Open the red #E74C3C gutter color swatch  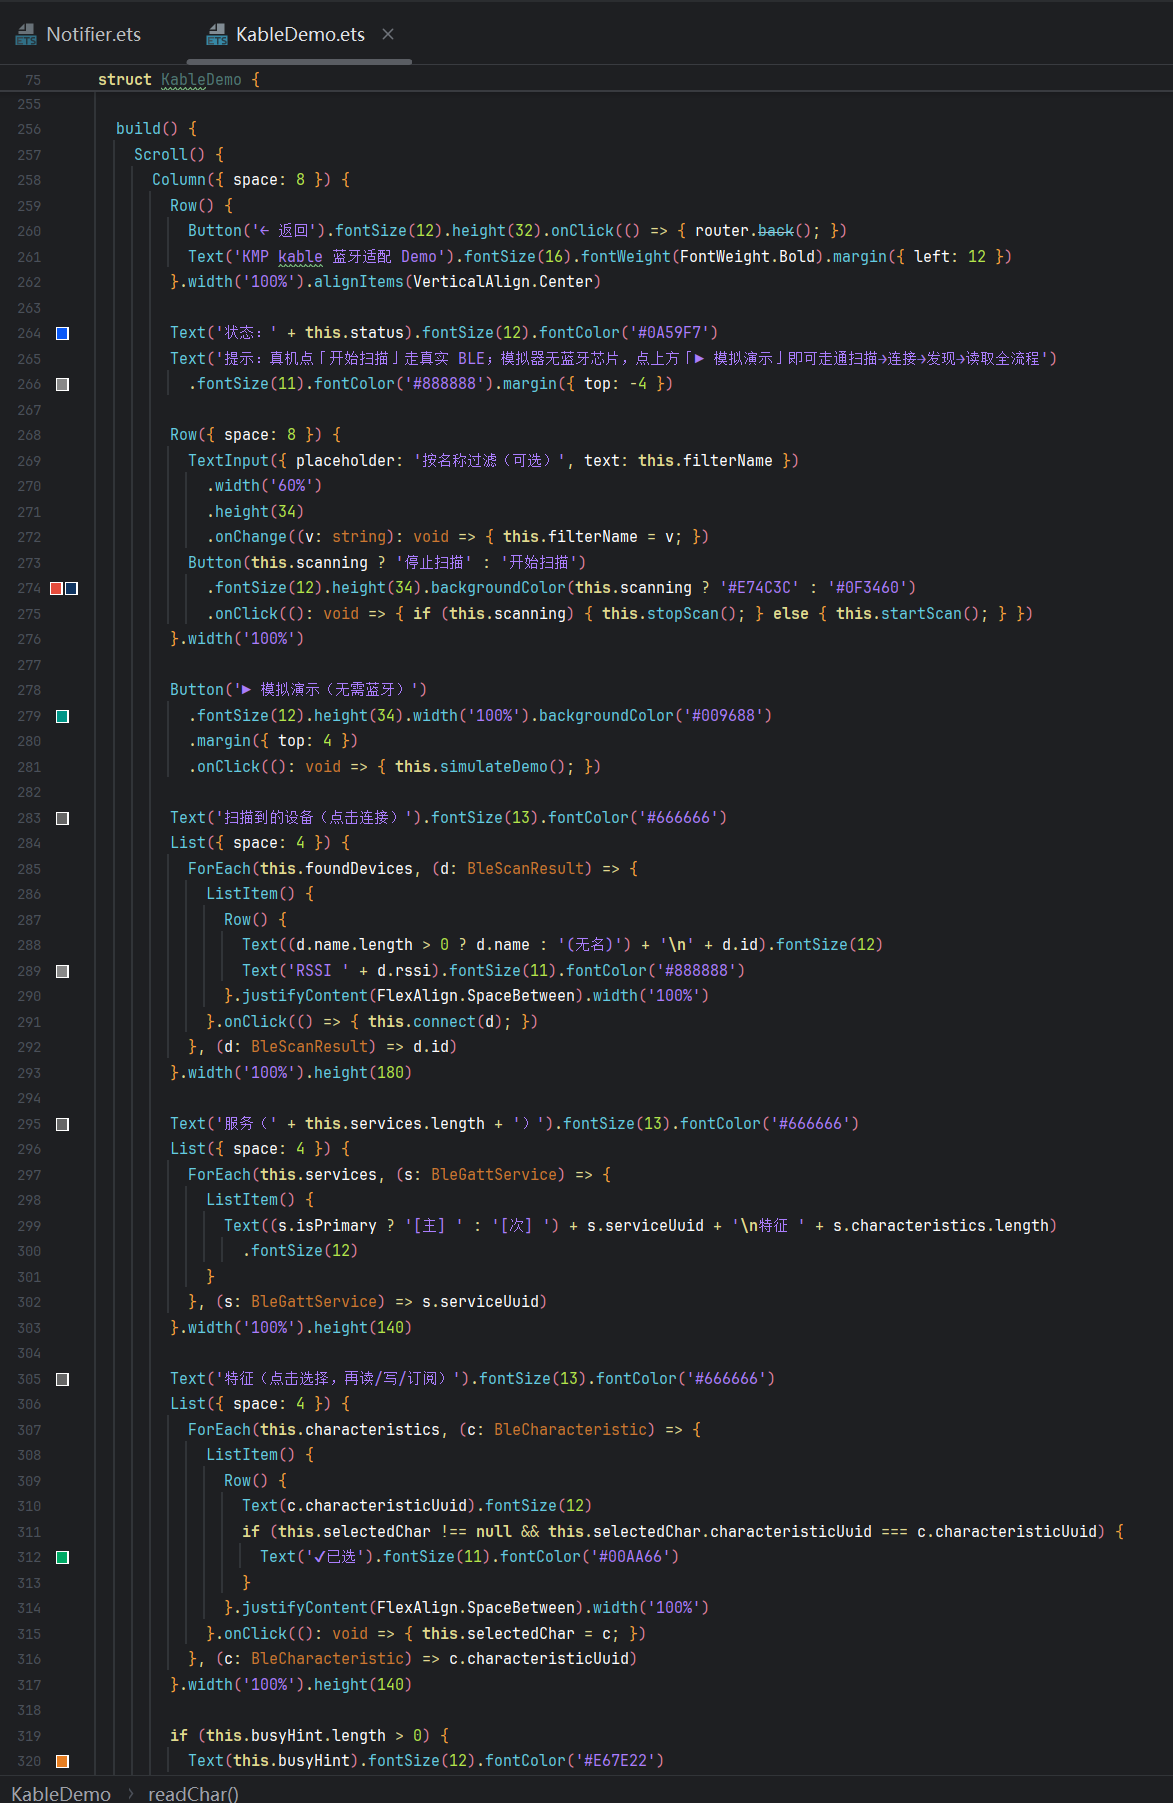click(x=56, y=588)
